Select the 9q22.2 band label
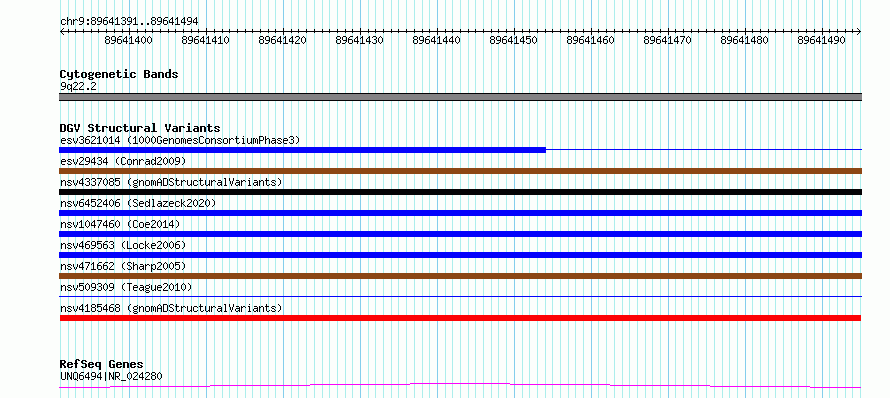 77,86
